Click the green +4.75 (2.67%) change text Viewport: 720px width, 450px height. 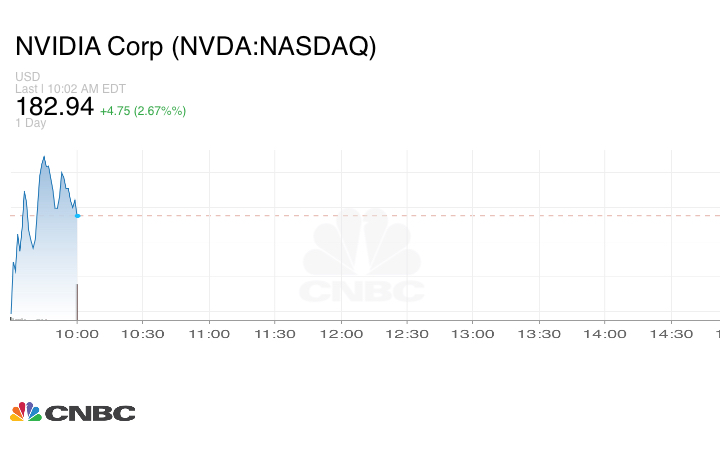(143, 110)
